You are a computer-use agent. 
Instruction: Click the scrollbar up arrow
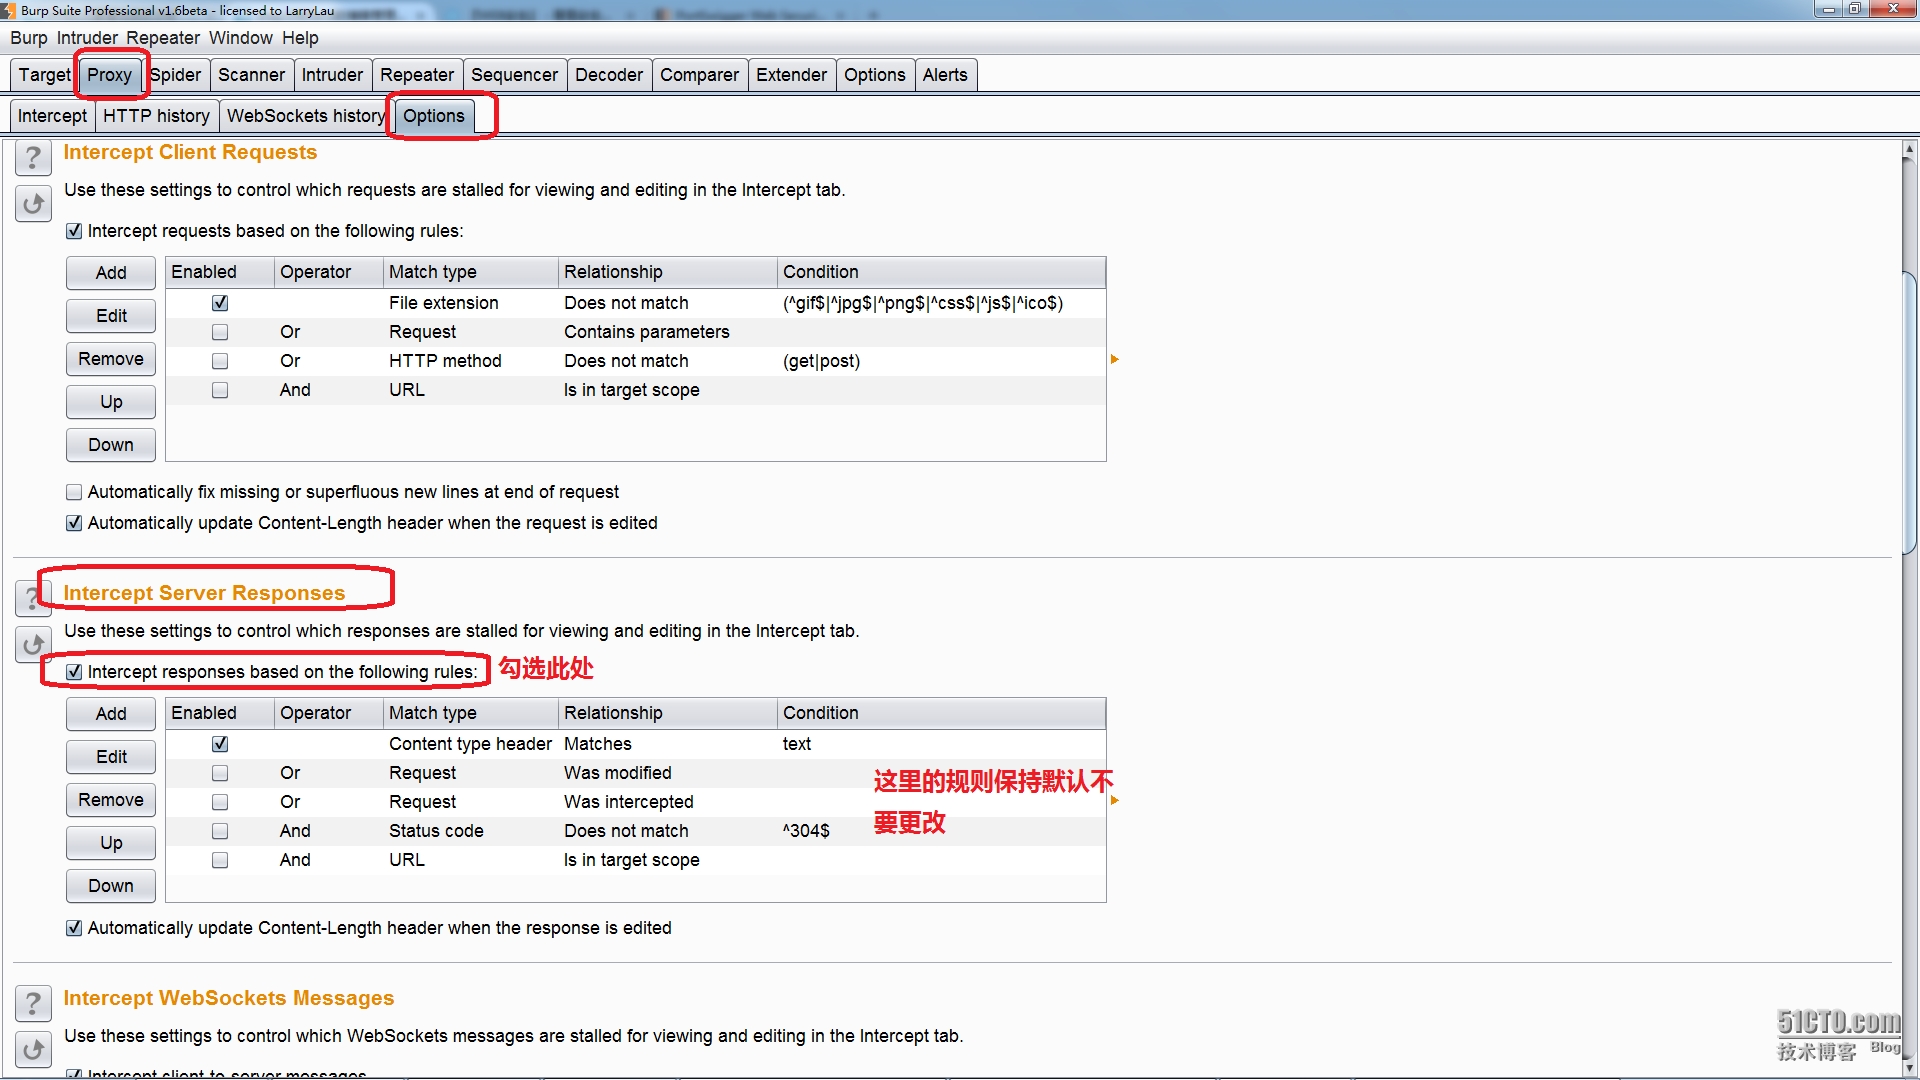(x=1910, y=151)
